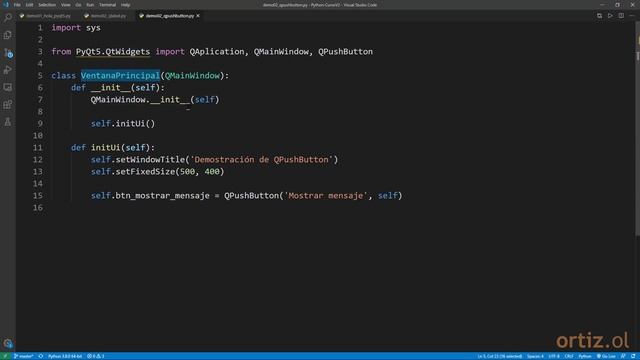Close the demo02_qpushbutton.py tab
640x360 pixels.
pos(198,16)
